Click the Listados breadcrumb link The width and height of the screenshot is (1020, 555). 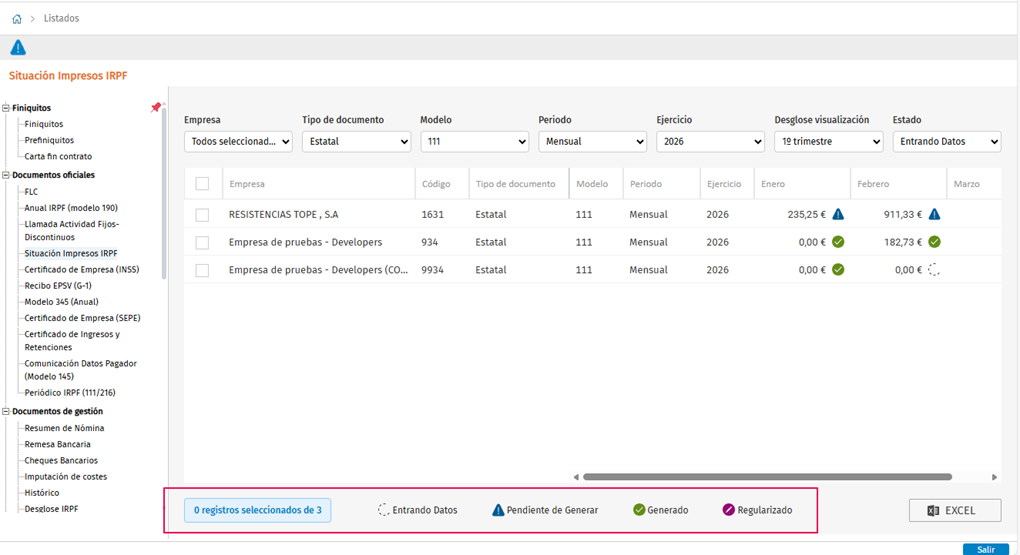(61, 18)
